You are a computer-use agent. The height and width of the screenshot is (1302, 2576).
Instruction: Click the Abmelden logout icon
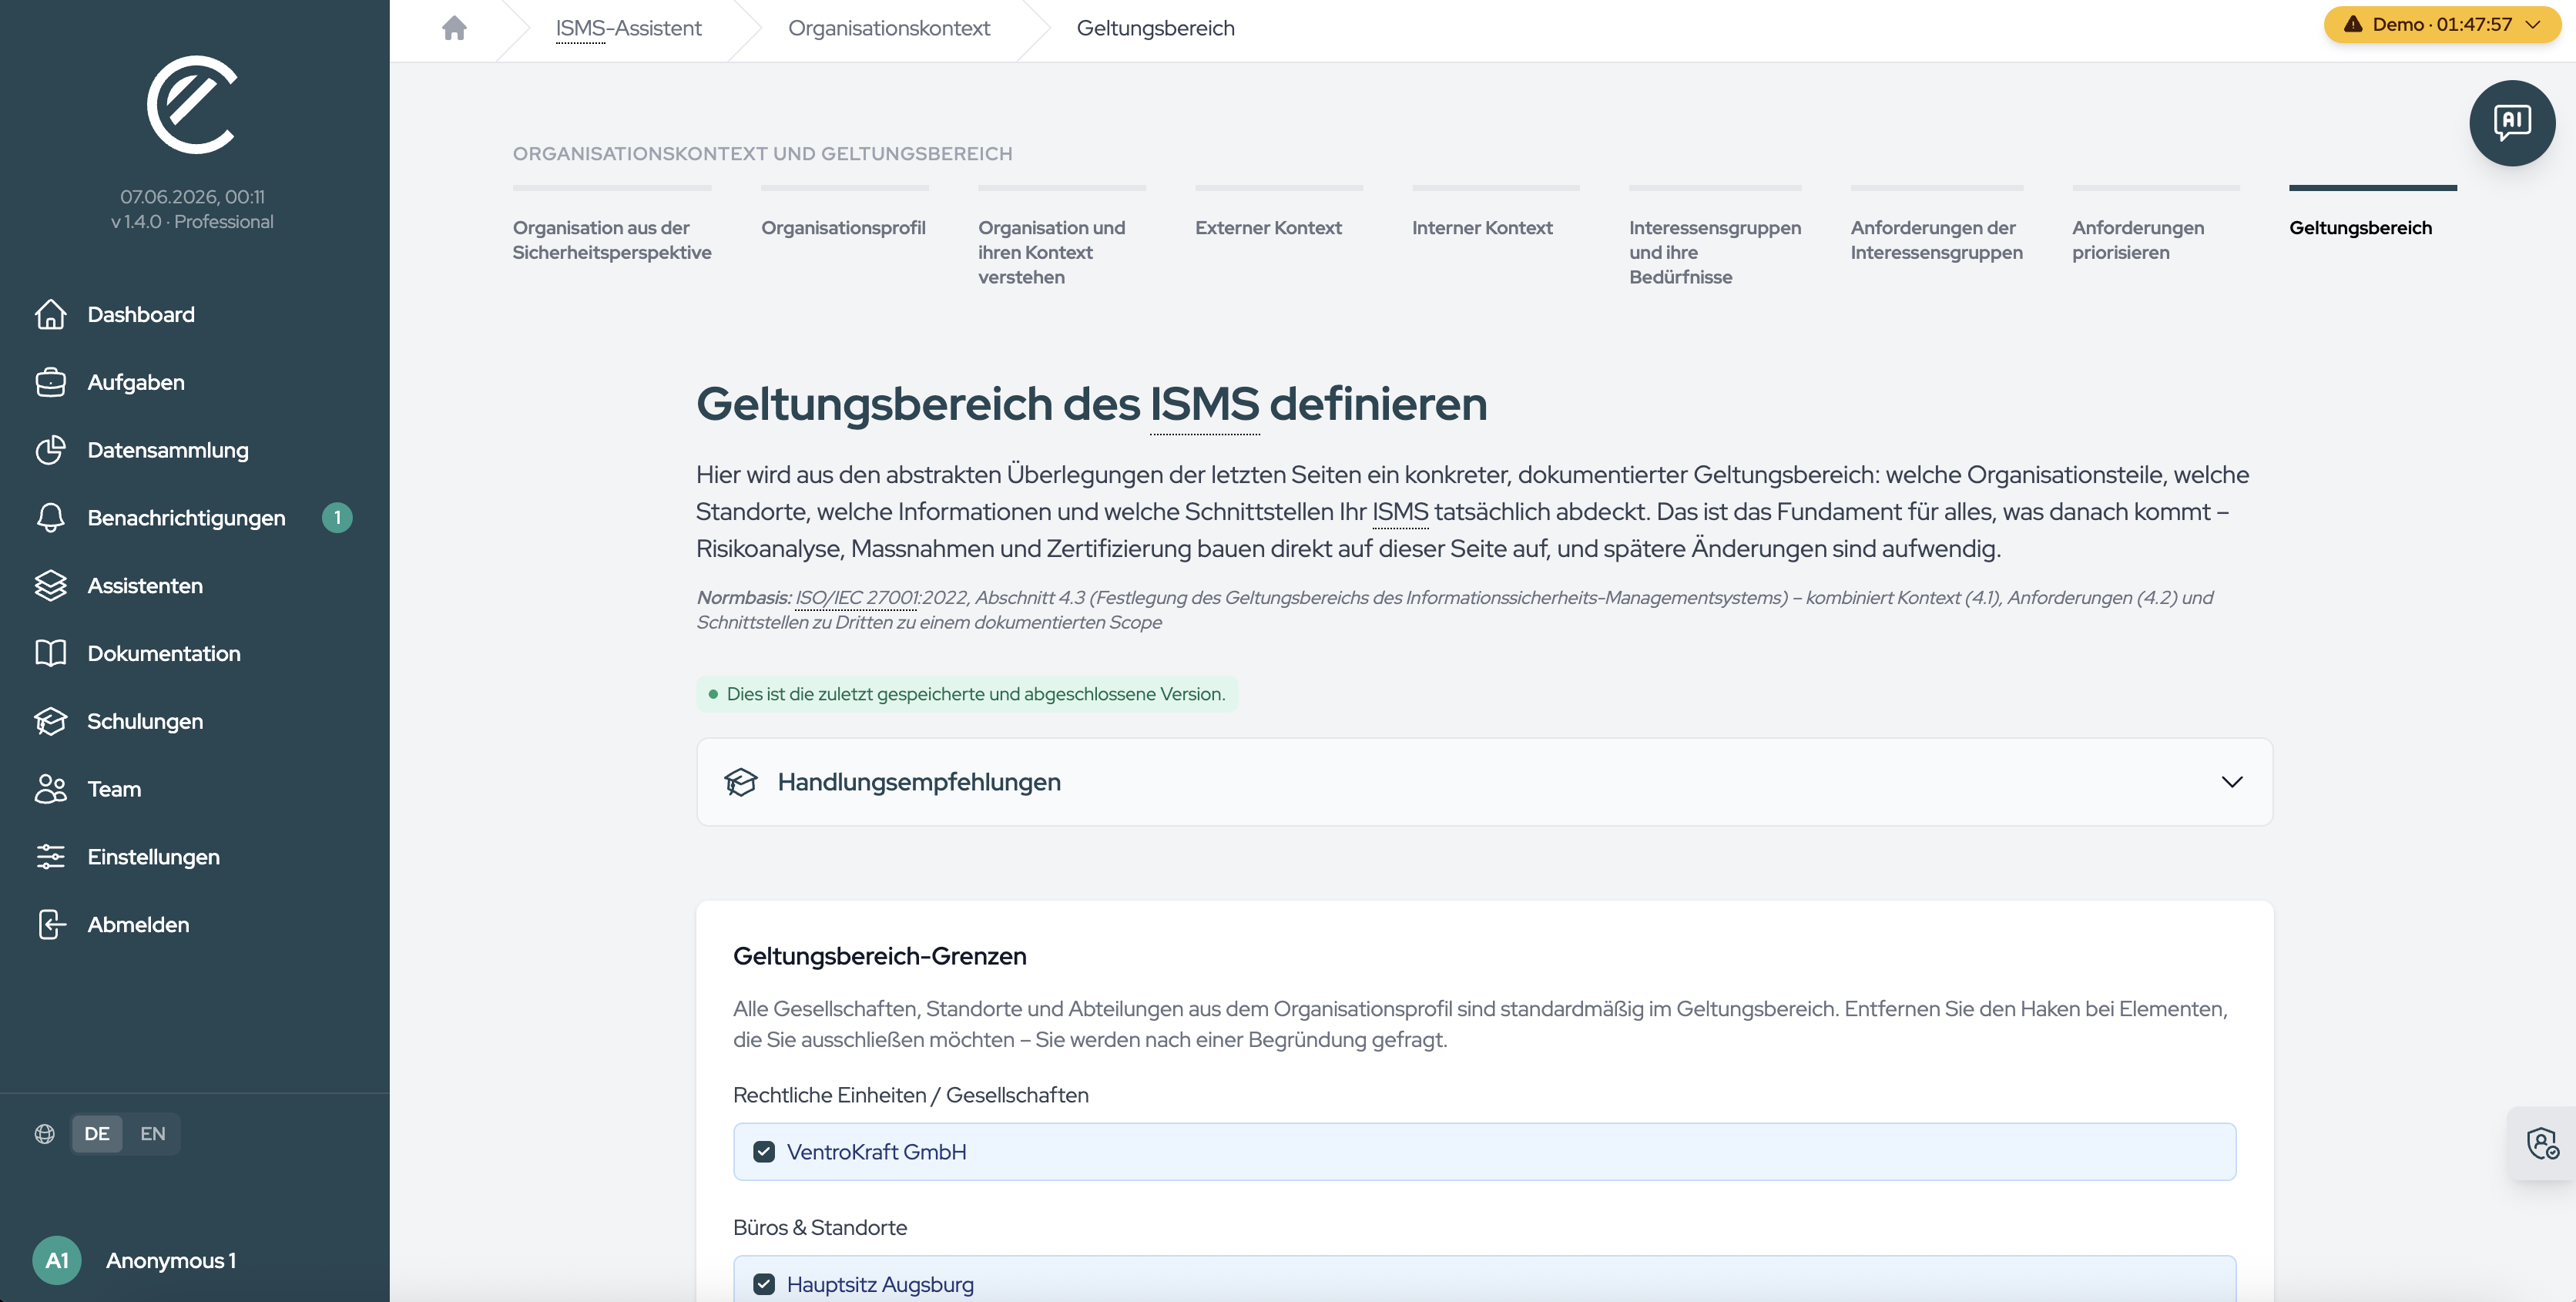pos(51,924)
